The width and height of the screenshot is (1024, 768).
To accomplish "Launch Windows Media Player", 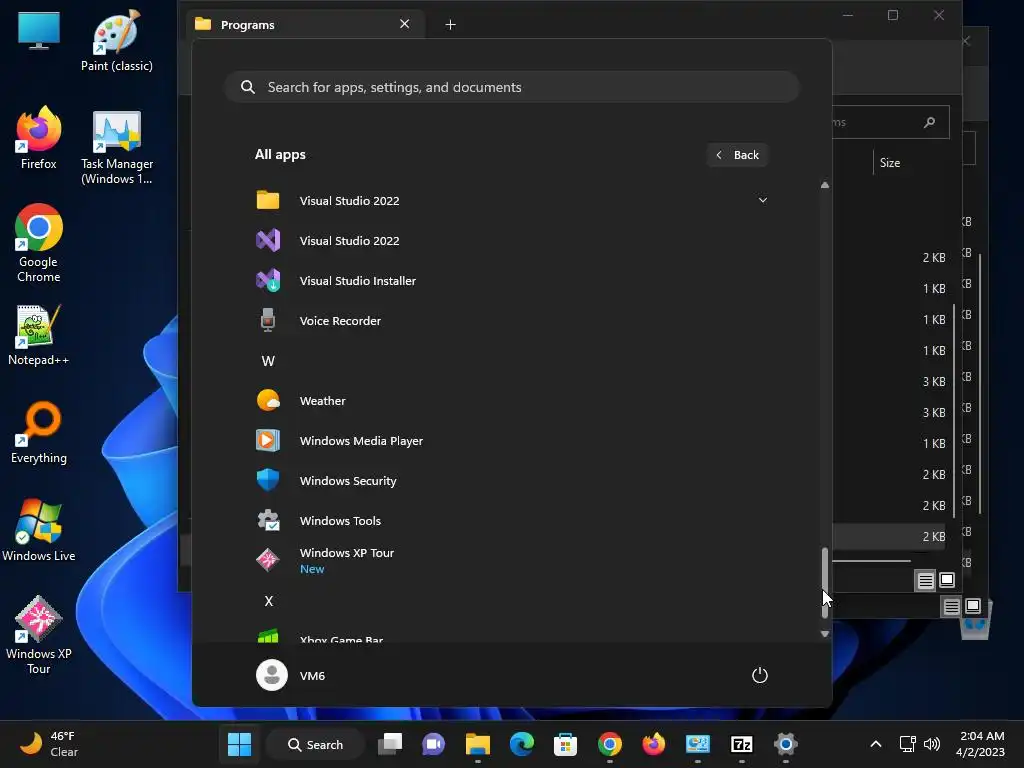I will (512, 441).
